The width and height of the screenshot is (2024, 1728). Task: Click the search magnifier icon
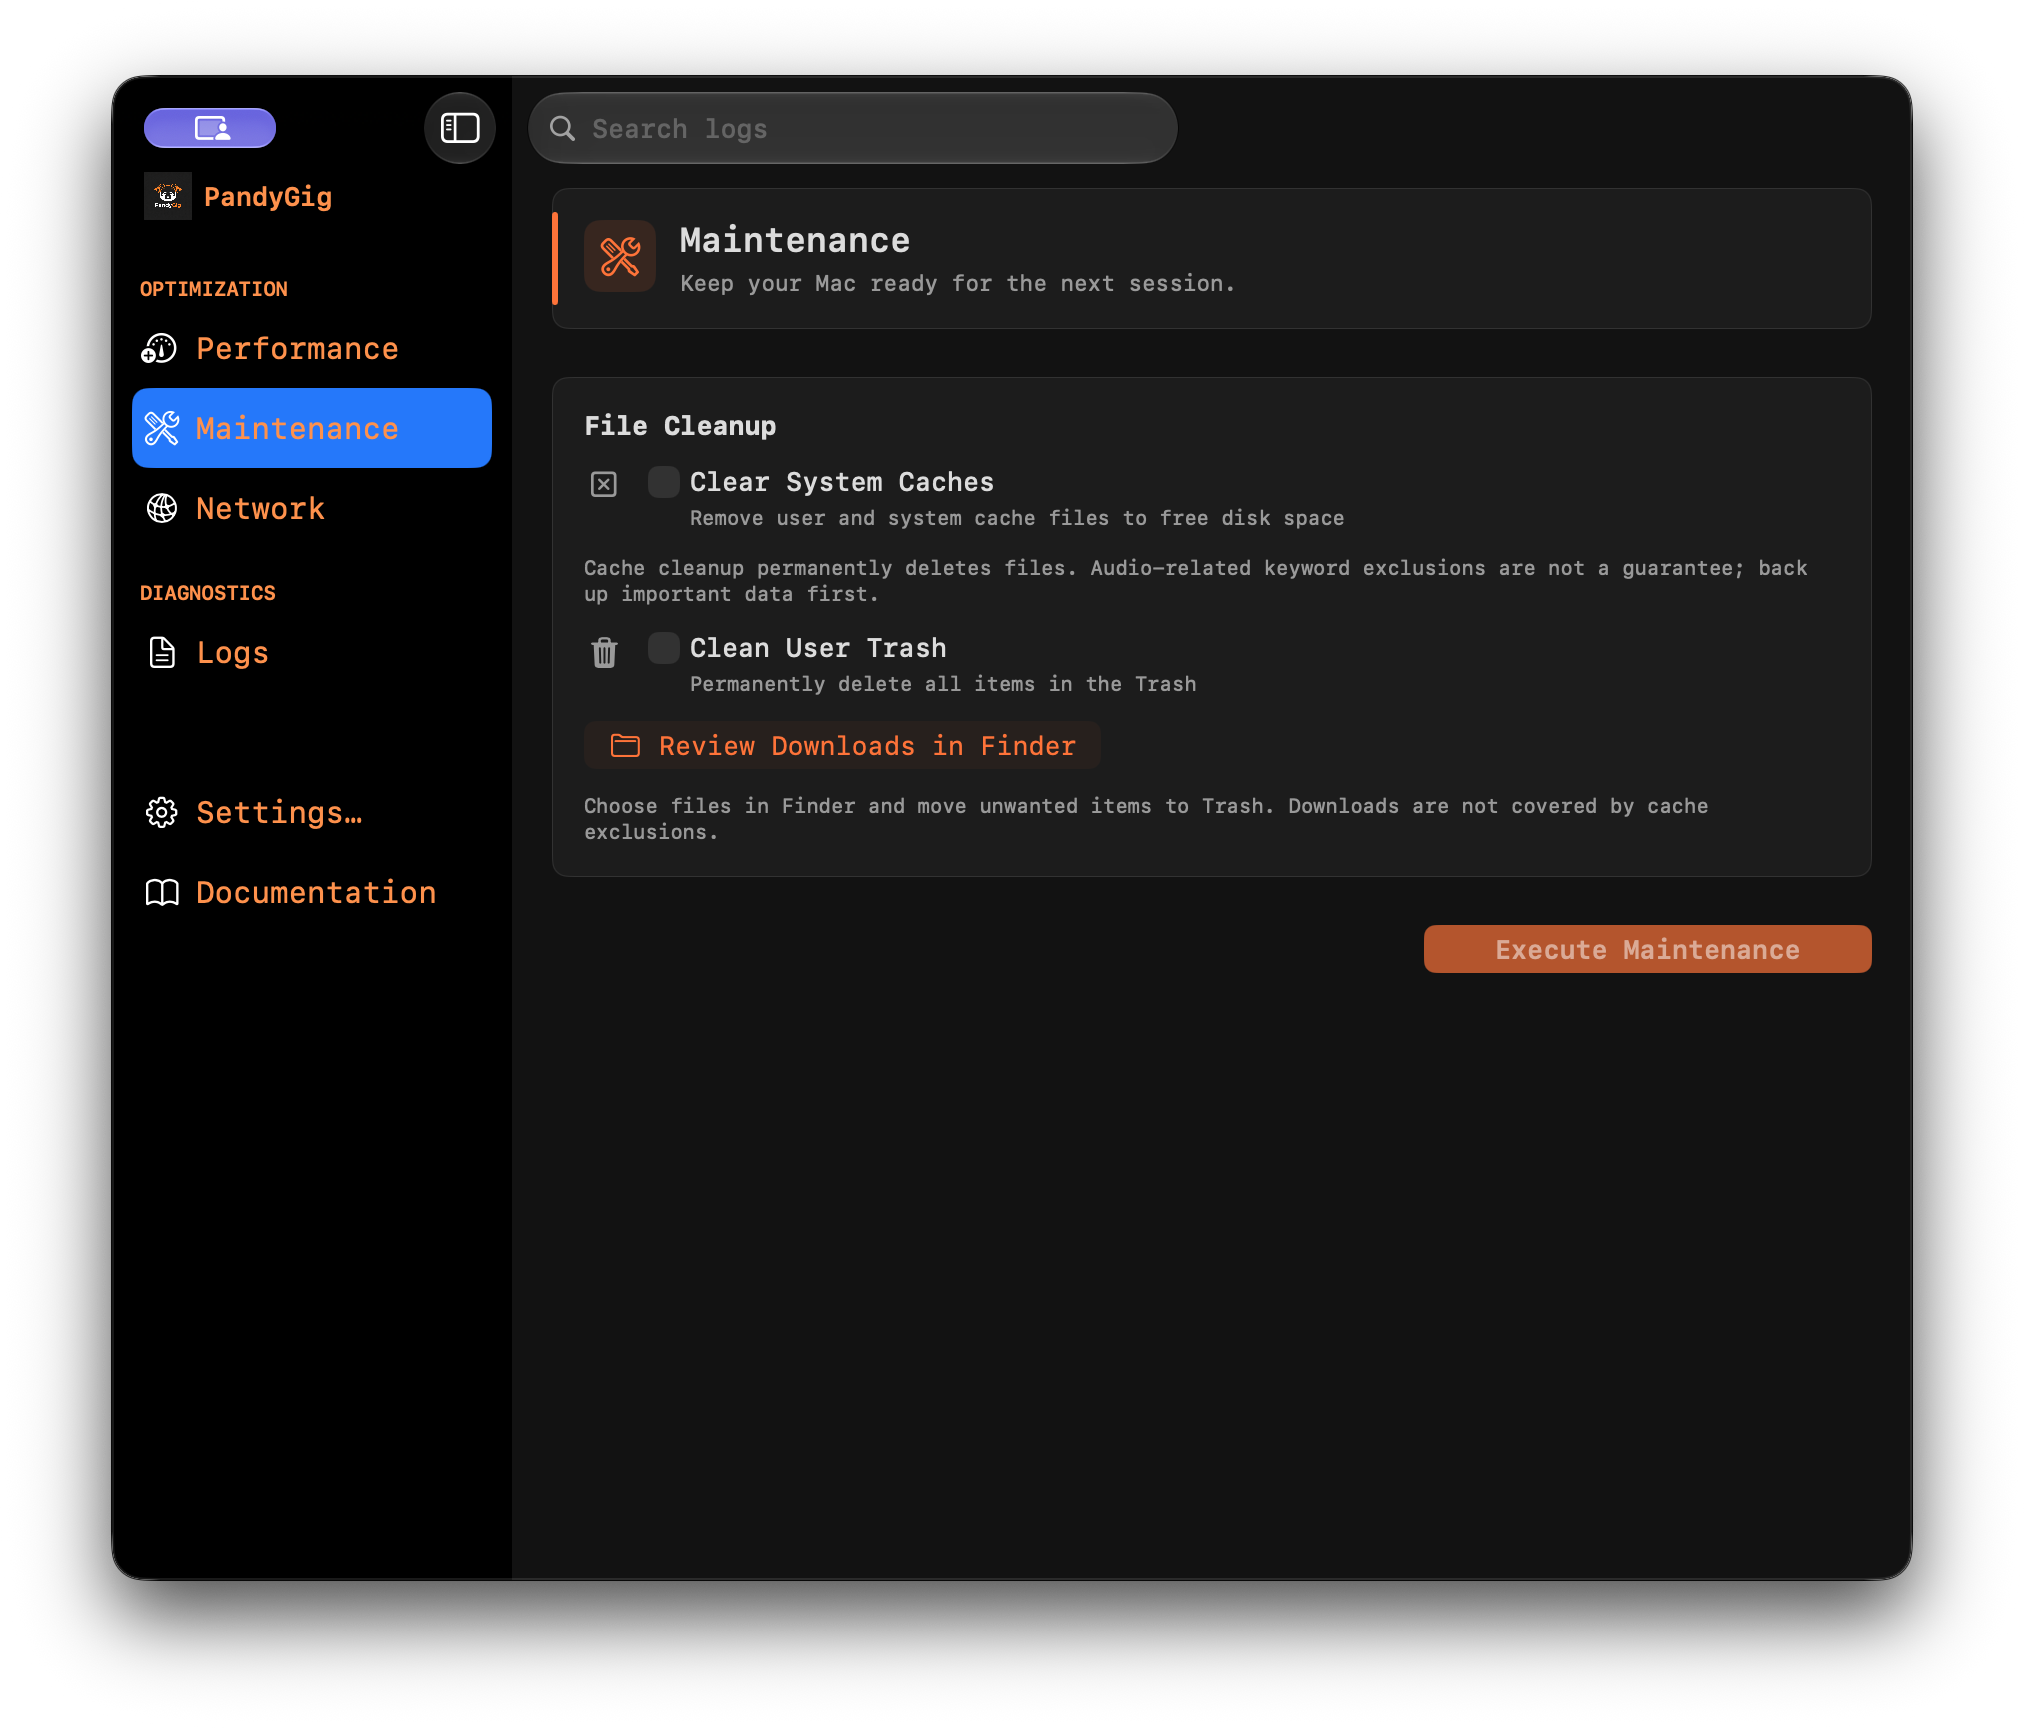tap(563, 128)
